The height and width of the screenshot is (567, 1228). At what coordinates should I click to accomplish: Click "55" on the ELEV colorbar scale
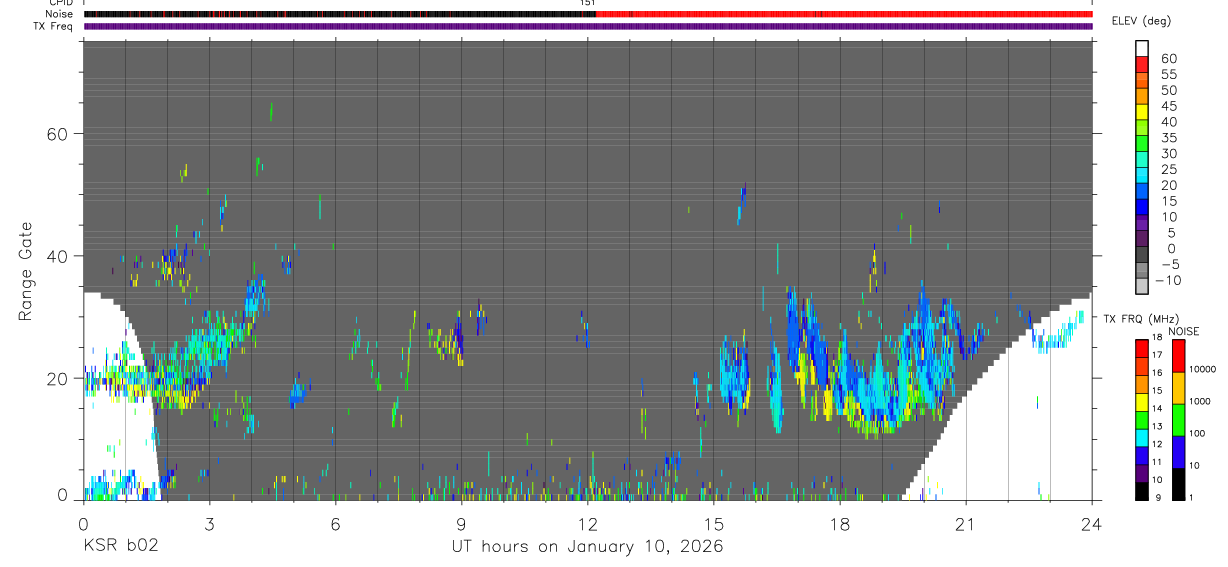tap(1168, 74)
